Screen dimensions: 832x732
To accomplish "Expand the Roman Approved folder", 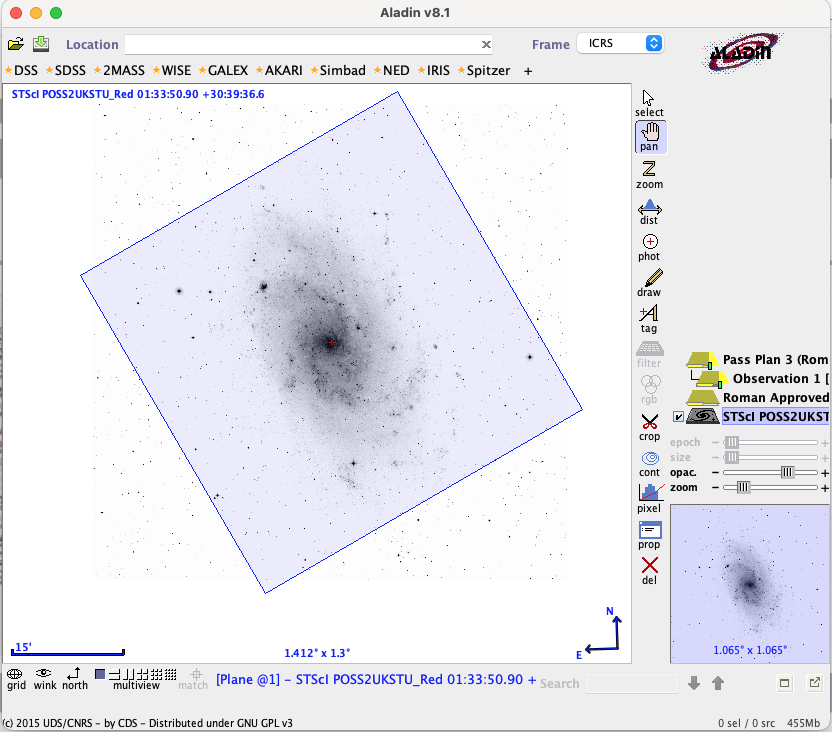I will [701, 397].
